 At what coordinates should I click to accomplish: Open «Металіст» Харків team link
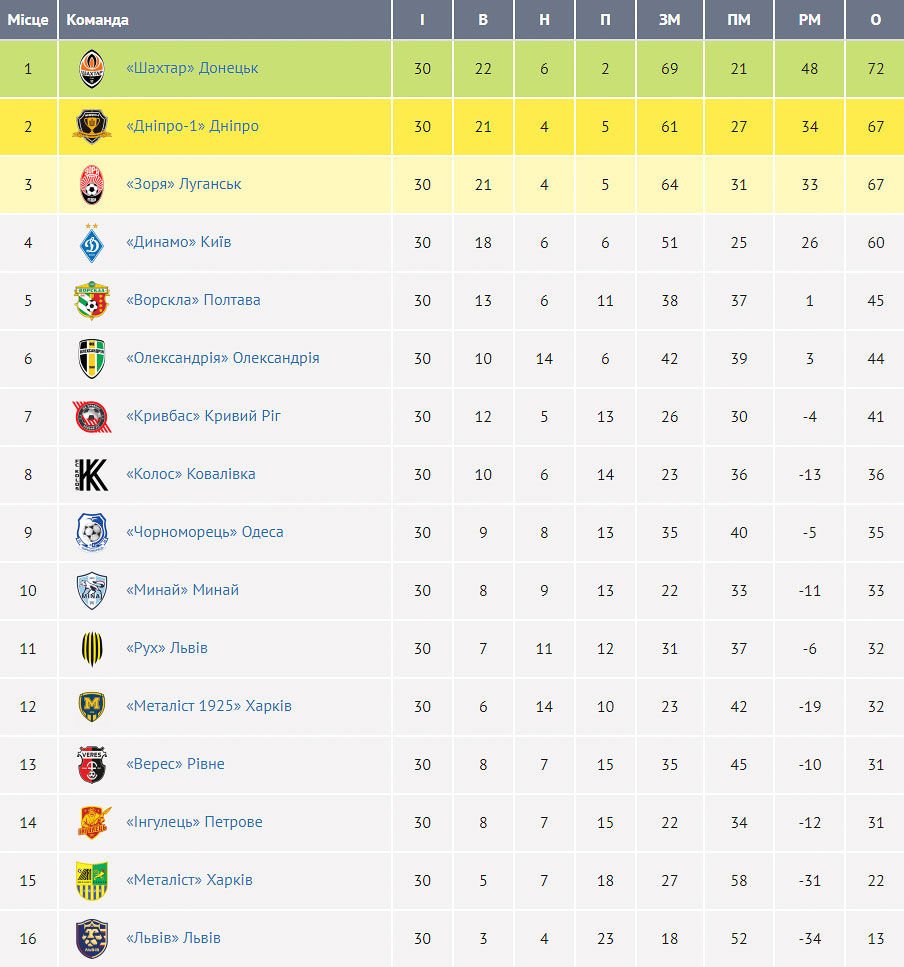tap(189, 879)
